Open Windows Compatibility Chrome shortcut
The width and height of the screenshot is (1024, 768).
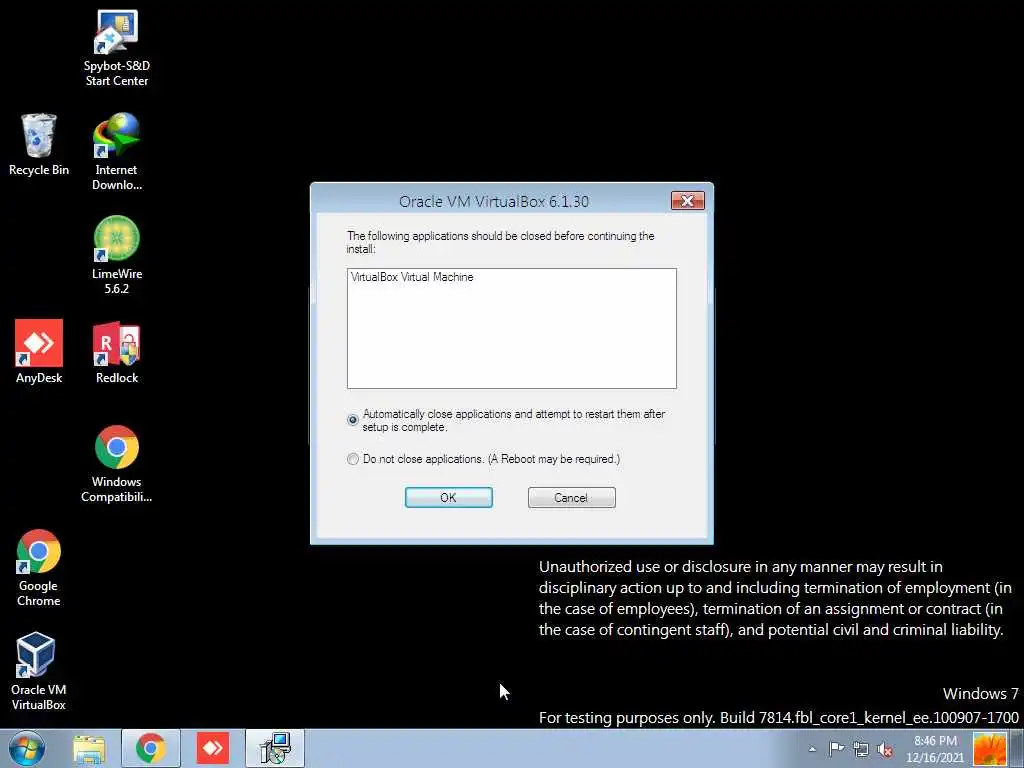116,464
